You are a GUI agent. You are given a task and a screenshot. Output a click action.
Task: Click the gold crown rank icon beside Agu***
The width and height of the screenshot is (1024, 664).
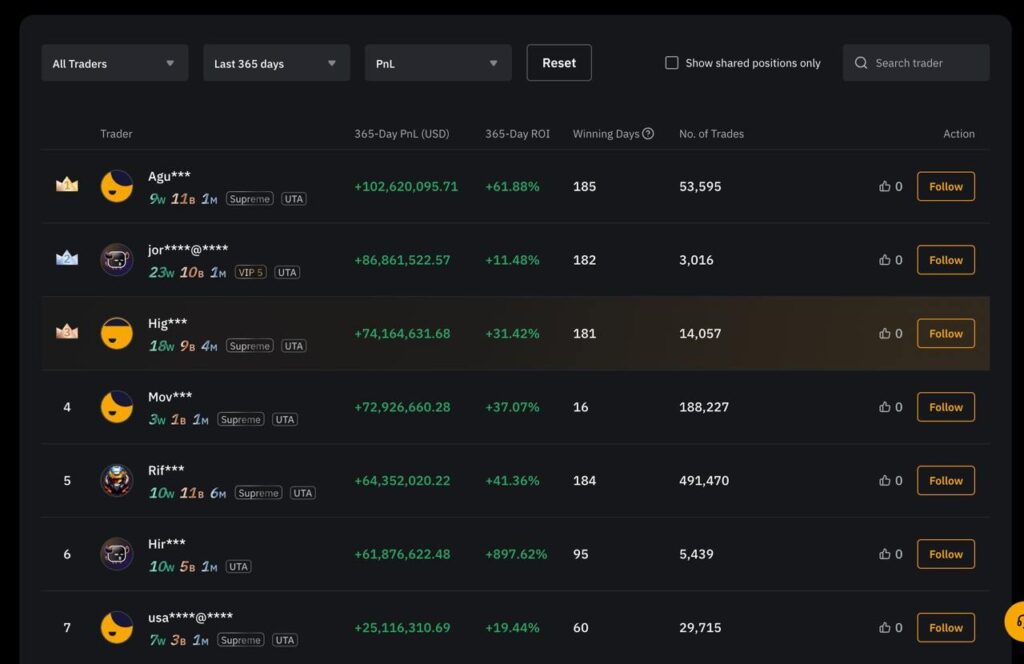(x=66, y=183)
